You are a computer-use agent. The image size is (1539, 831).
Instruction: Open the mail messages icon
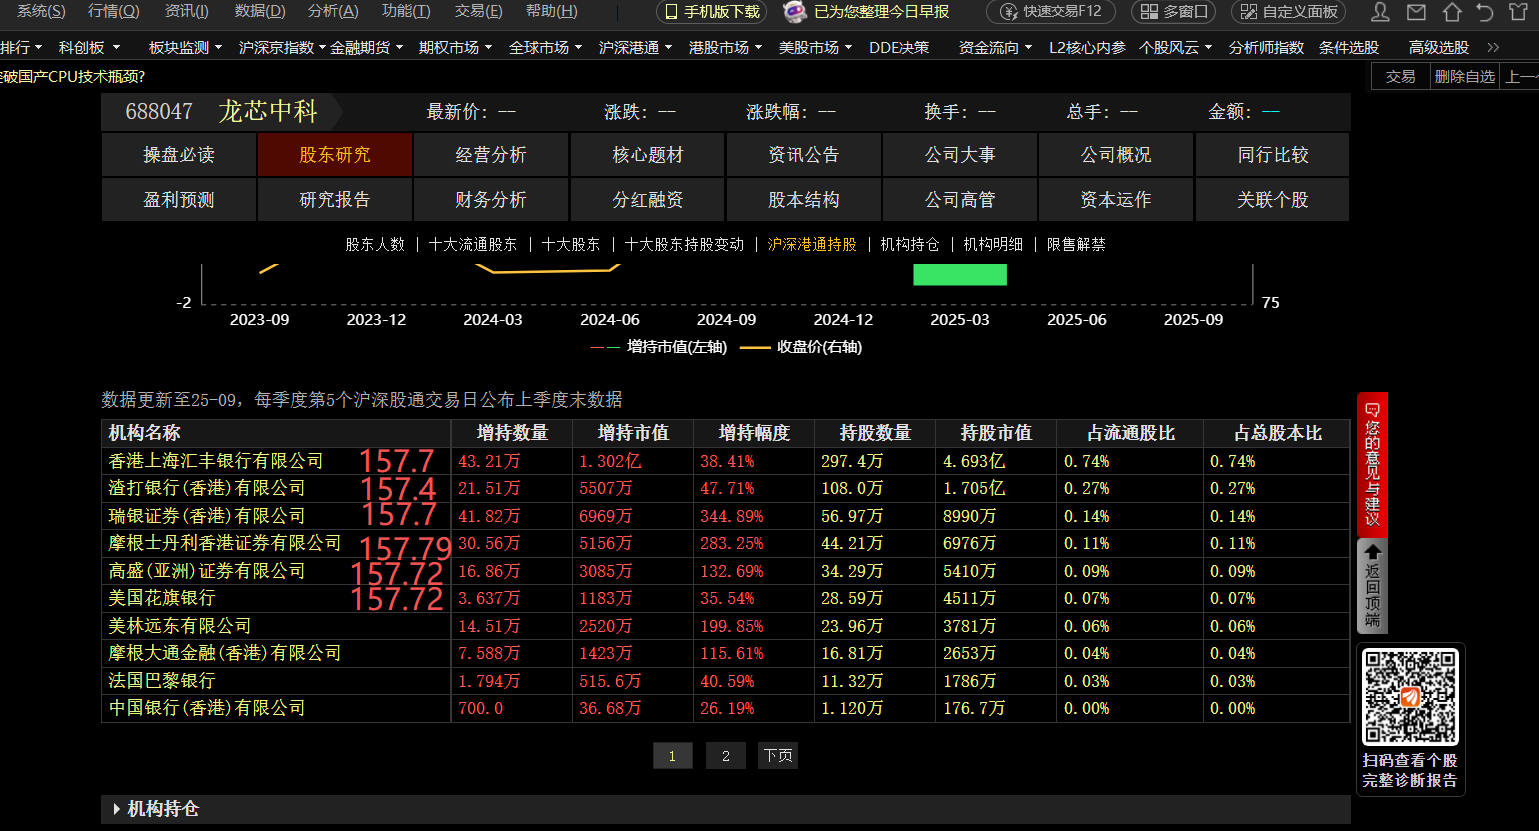[x=1416, y=12]
